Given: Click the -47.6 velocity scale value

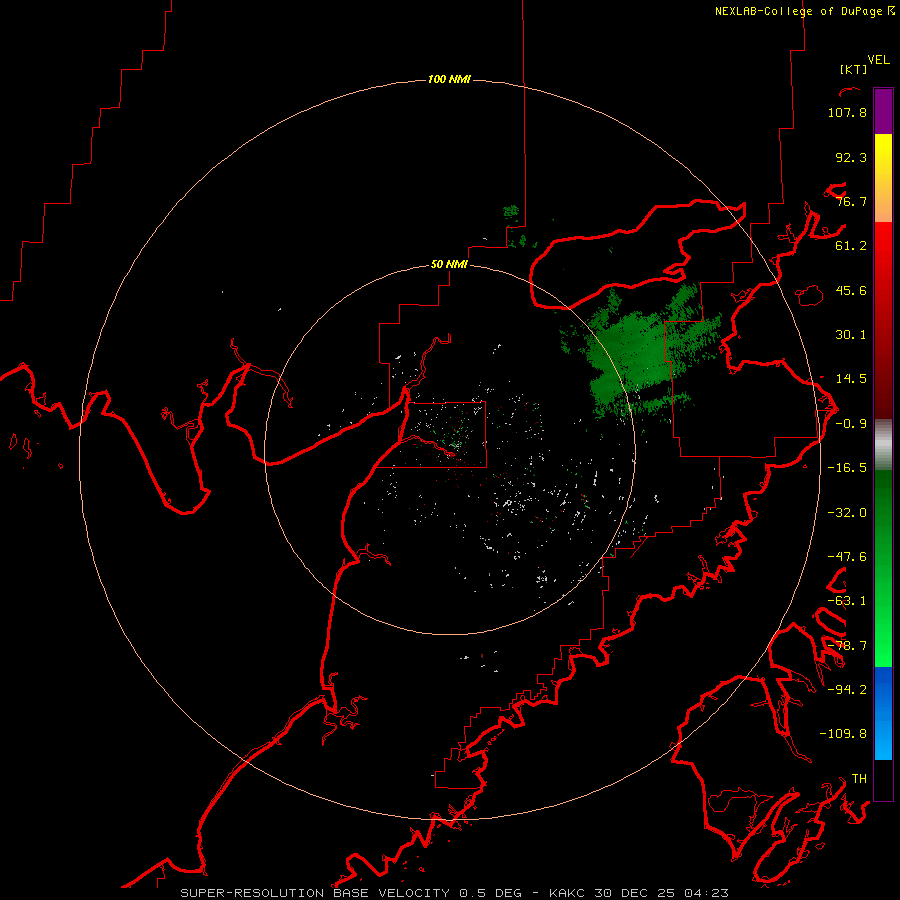Looking at the screenshot, I should point(847,557).
